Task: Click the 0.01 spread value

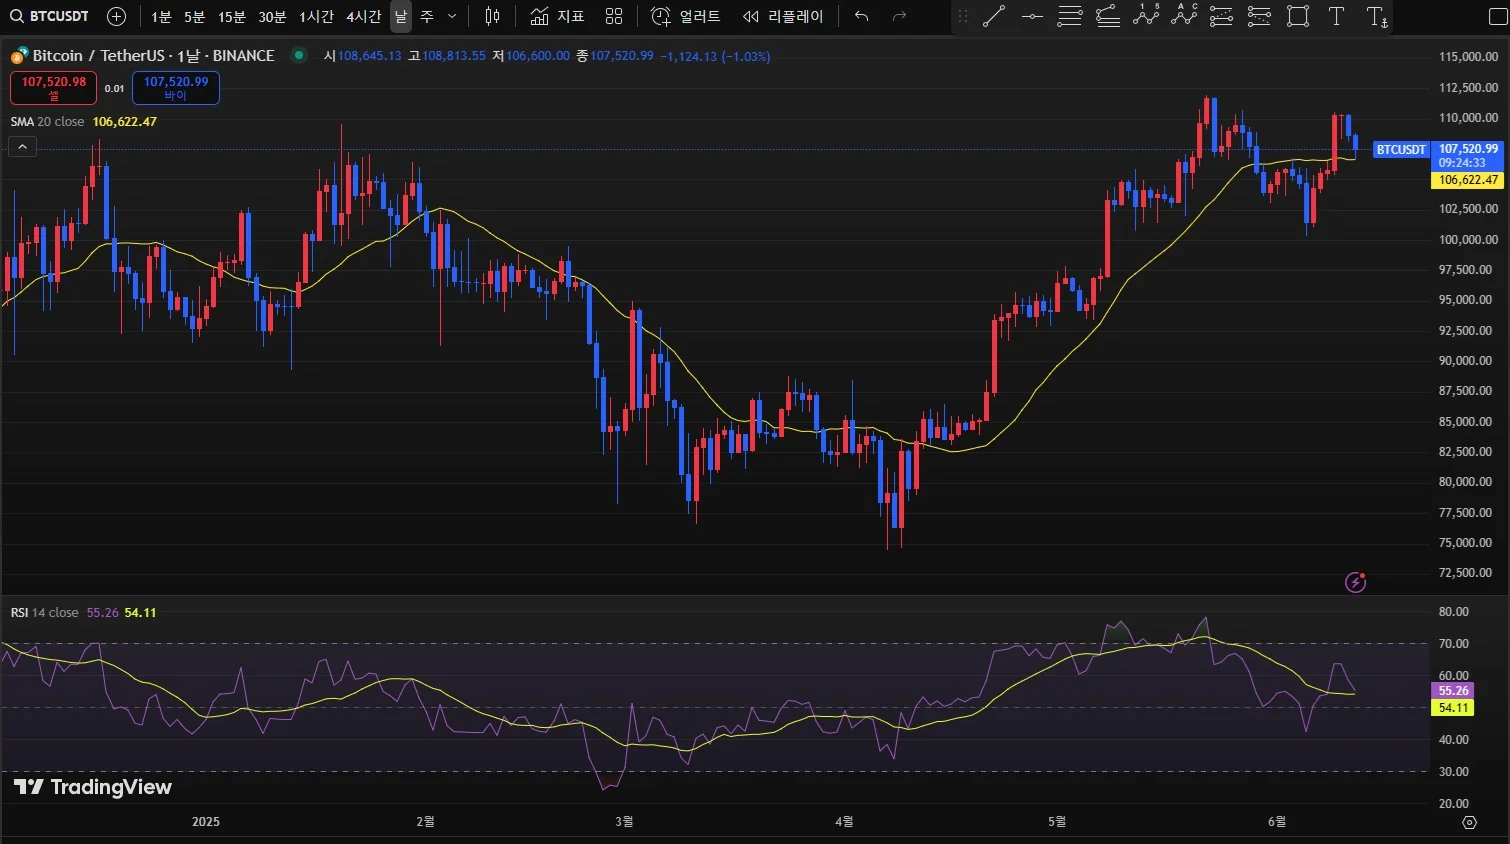Action: tap(115, 89)
